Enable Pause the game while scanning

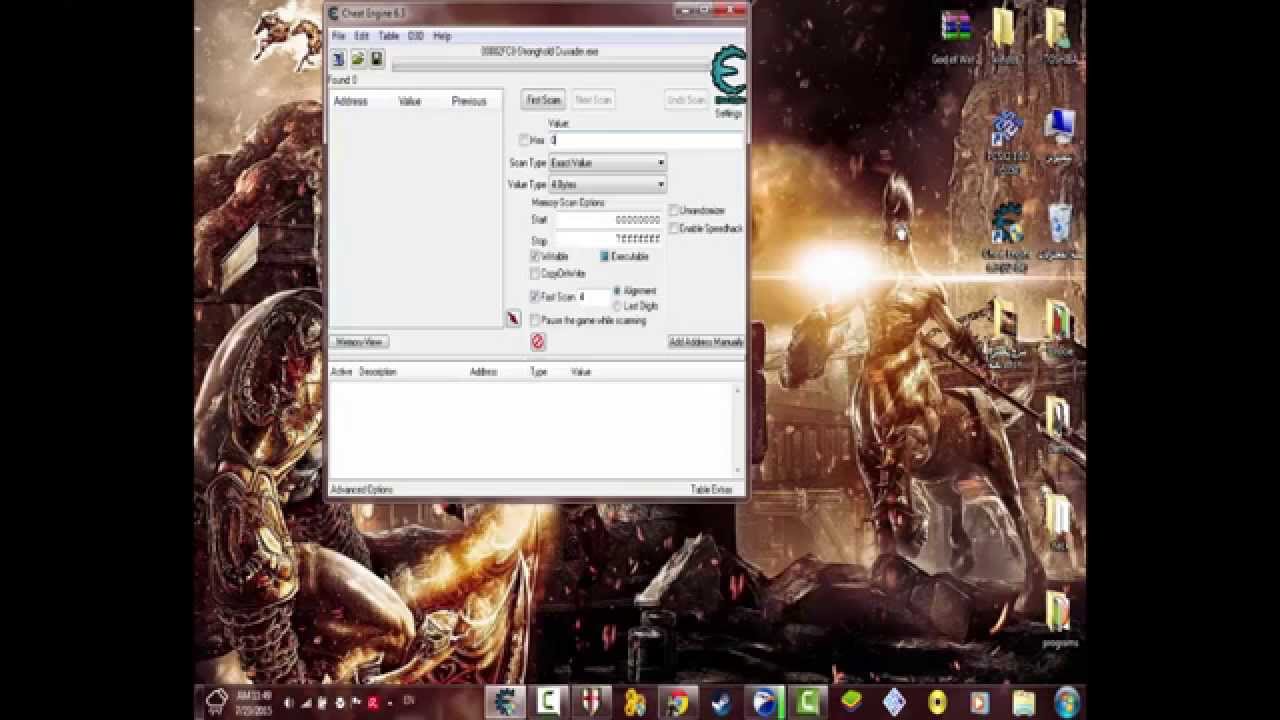[x=535, y=321]
